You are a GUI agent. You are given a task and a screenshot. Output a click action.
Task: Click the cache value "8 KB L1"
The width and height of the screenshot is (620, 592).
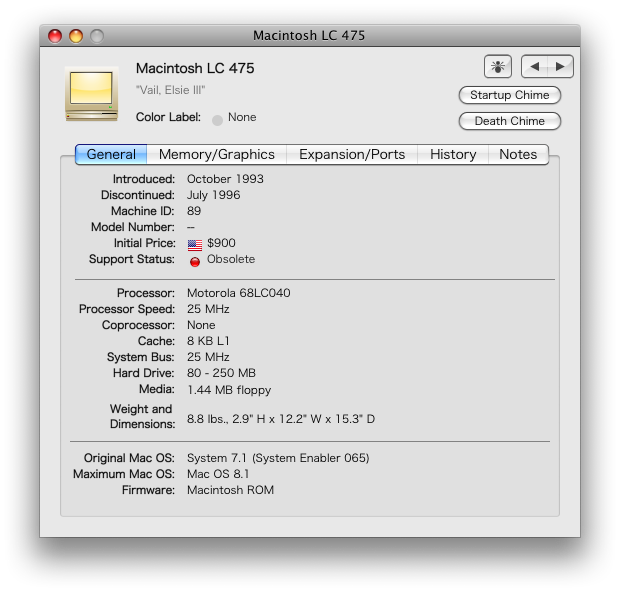[208, 341]
